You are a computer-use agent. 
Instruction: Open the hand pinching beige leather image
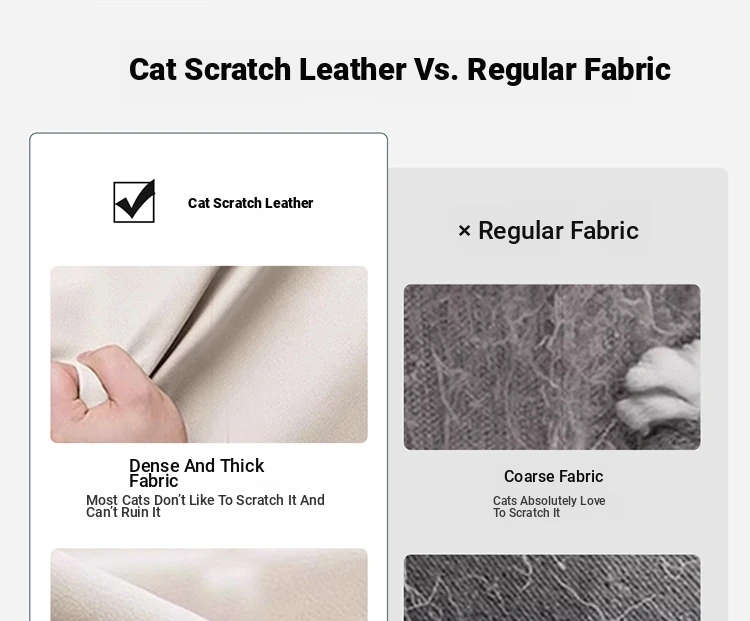point(209,354)
